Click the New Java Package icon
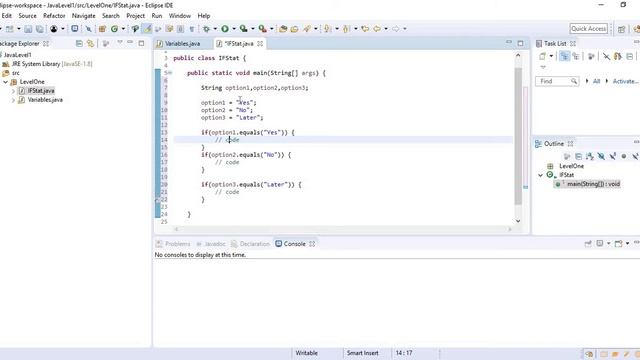 102,29
